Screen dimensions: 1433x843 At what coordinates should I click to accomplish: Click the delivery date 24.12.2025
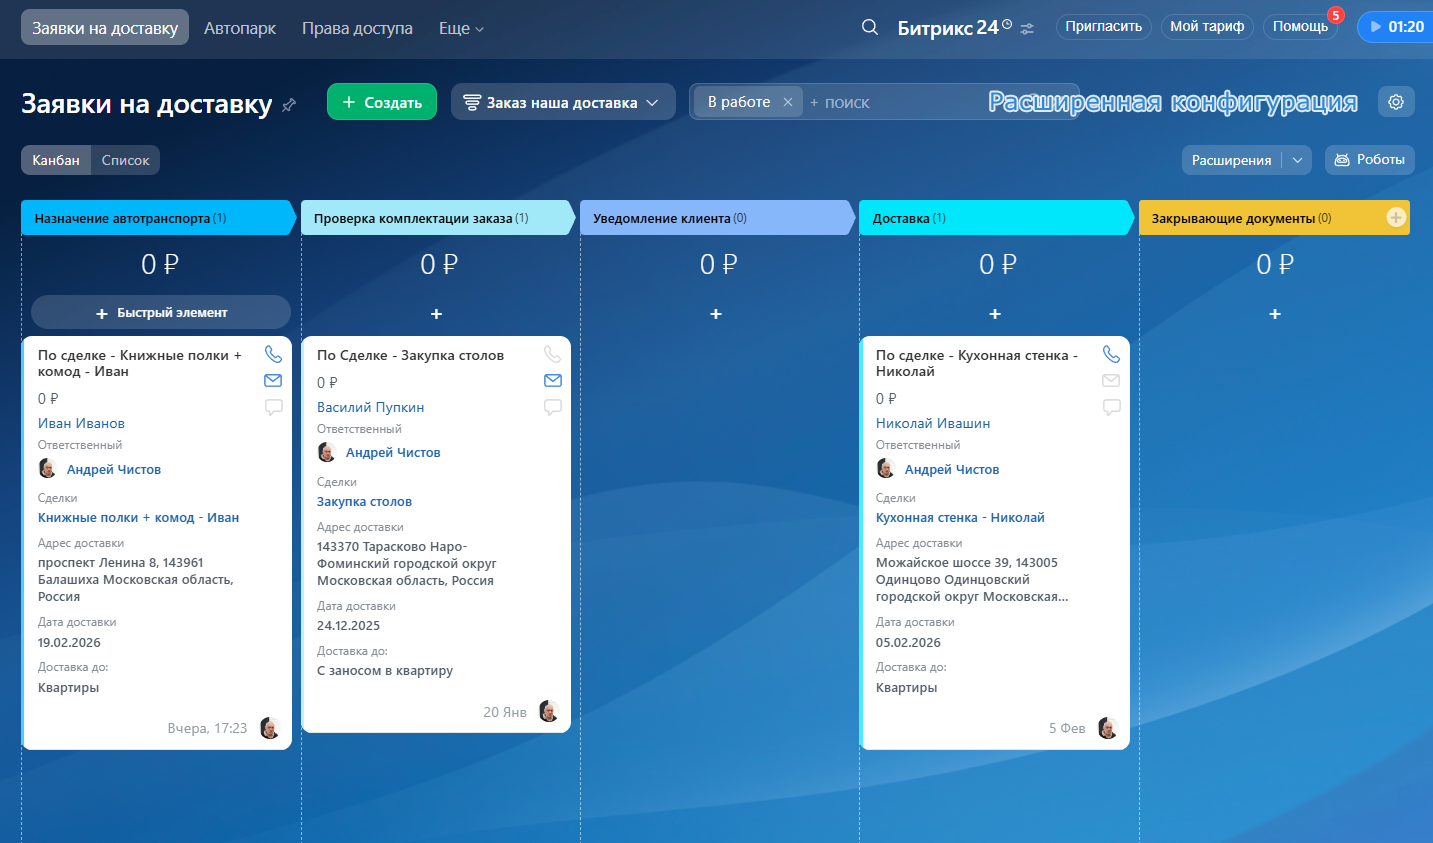348,625
